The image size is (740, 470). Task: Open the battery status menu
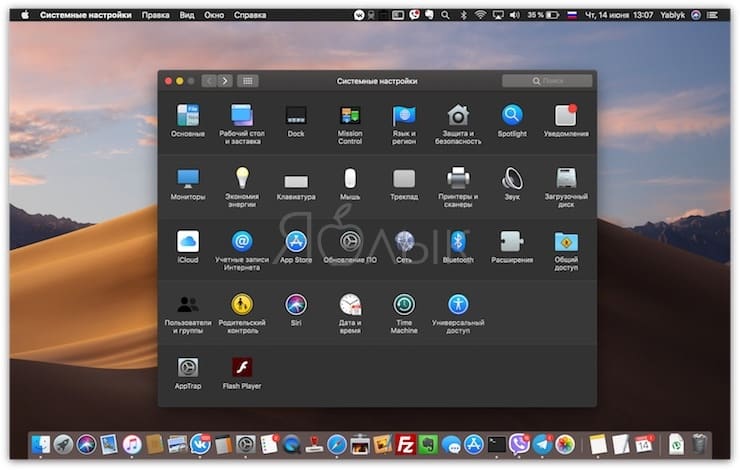pos(543,15)
